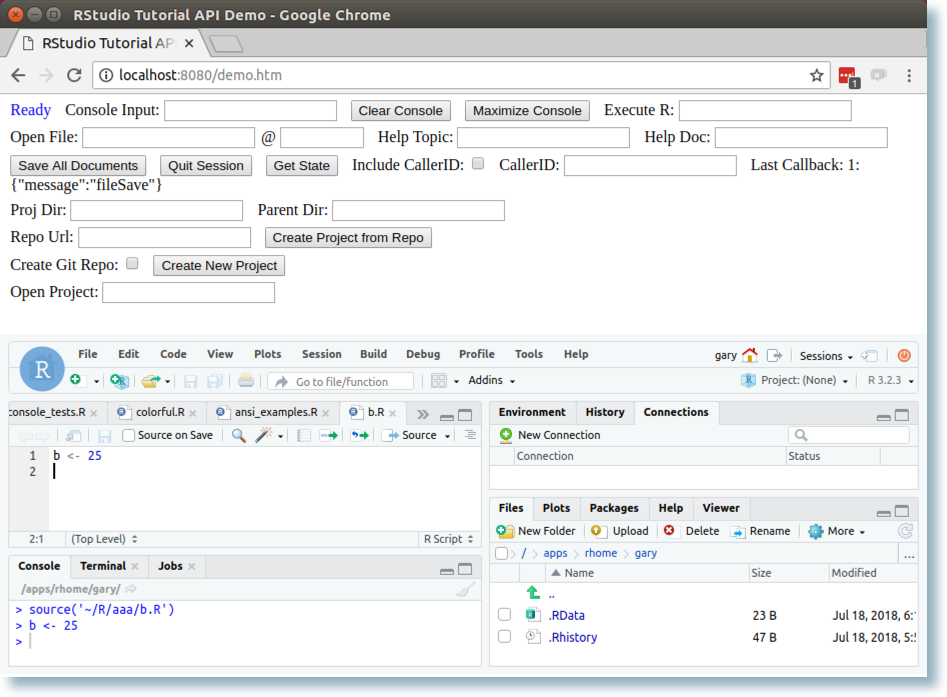Expand the More dropdown in Files pane
The height and width of the screenshot is (697, 947).
[x=838, y=531]
